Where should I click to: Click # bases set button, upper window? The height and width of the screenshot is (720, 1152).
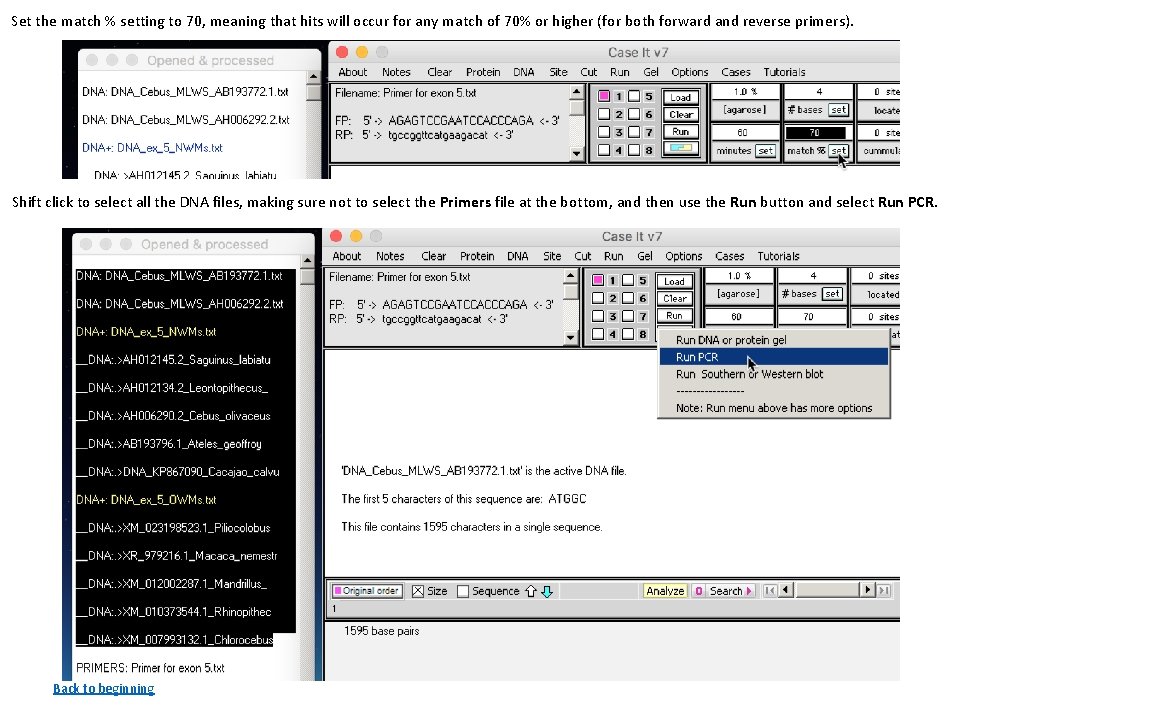tap(838, 109)
